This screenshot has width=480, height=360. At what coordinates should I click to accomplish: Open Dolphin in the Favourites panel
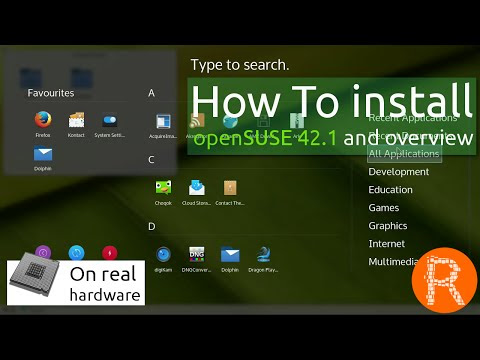click(43, 158)
